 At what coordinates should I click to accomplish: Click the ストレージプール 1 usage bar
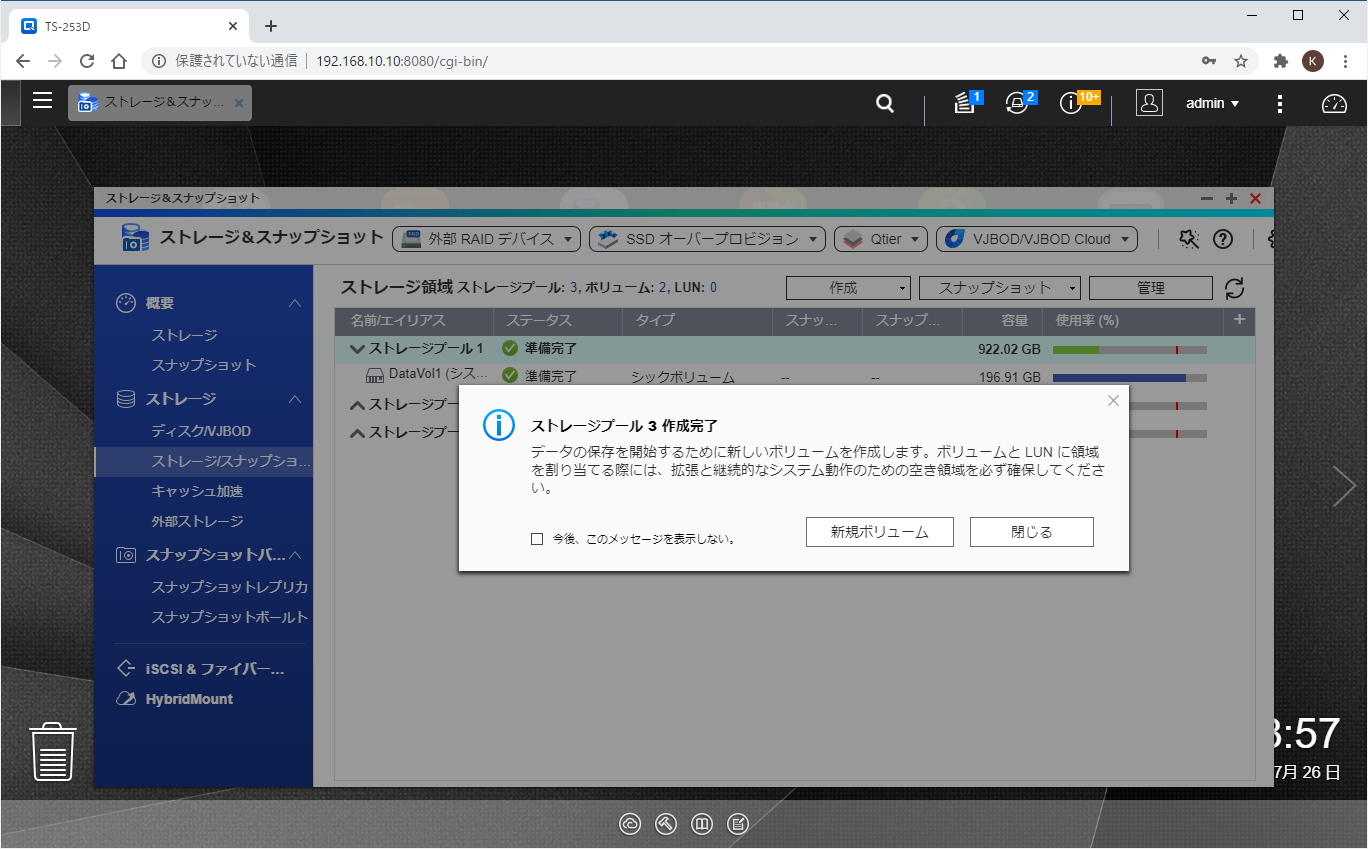[x=1129, y=349]
